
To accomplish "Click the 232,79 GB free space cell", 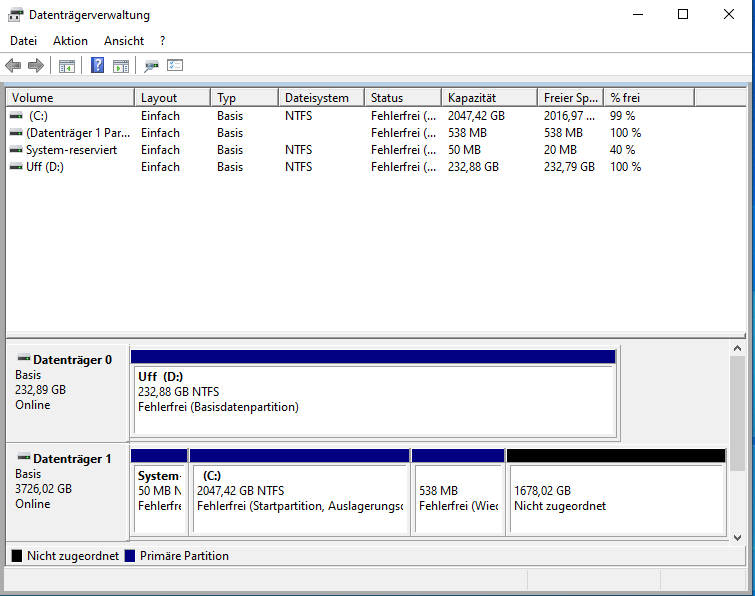I will tap(569, 167).
